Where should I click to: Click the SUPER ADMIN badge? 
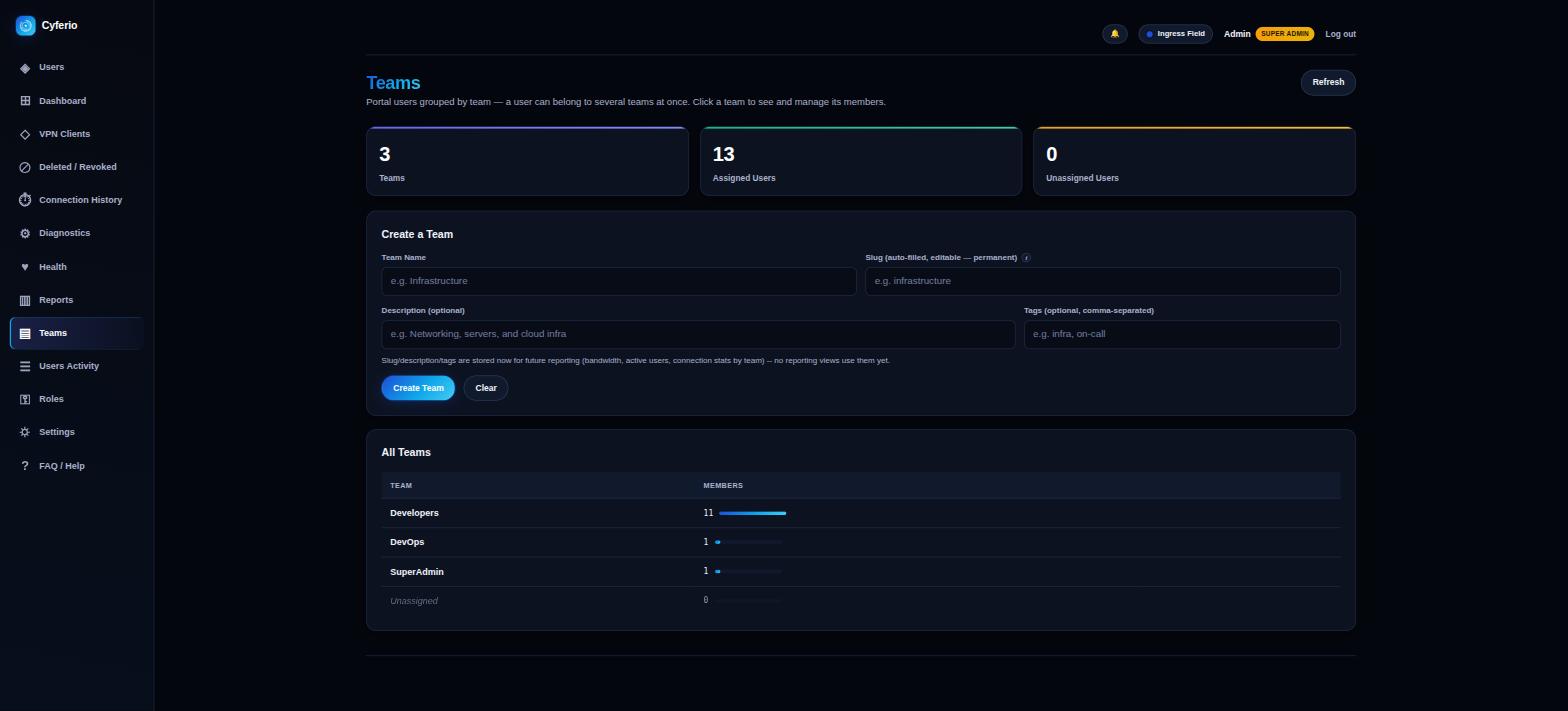[1284, 34]
